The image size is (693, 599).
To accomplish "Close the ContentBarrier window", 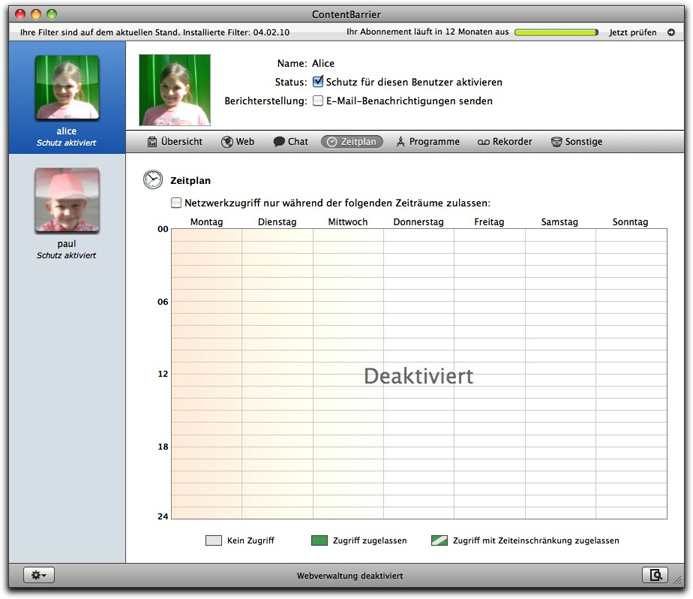I will click(x=20, y=14).
